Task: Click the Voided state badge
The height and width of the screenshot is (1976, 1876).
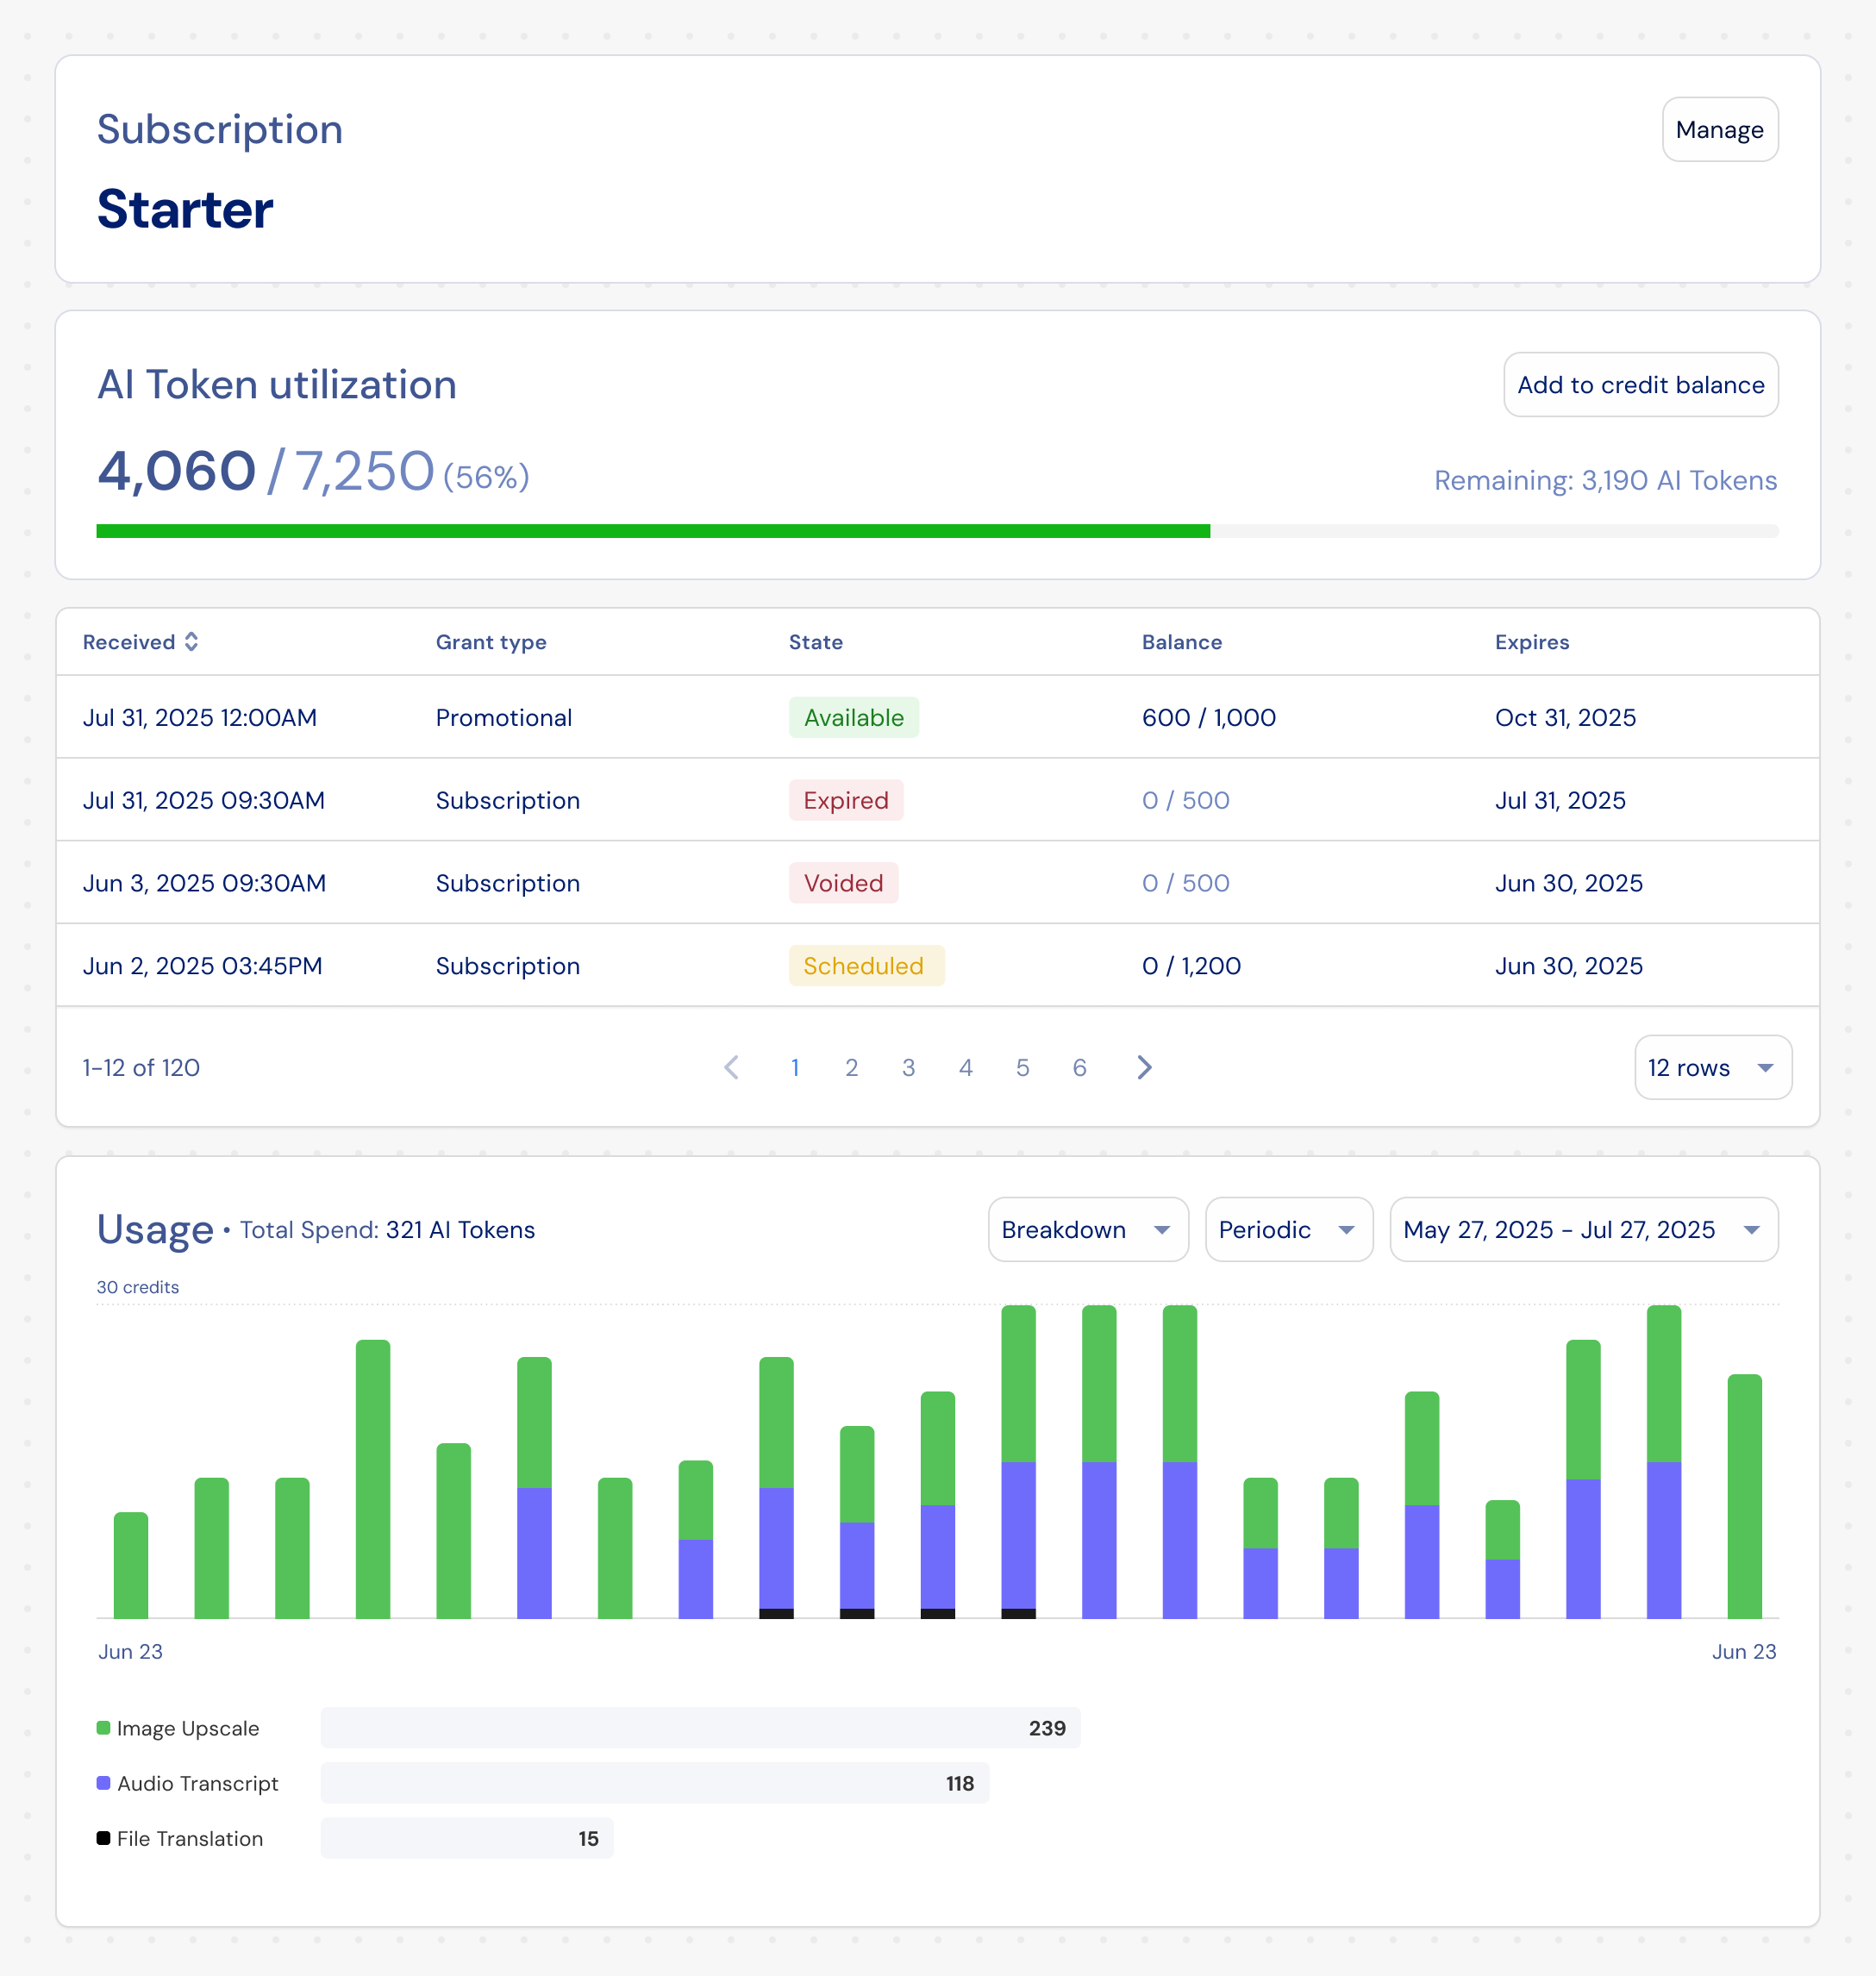Action: pyautogui.click(x=843, y=882)
